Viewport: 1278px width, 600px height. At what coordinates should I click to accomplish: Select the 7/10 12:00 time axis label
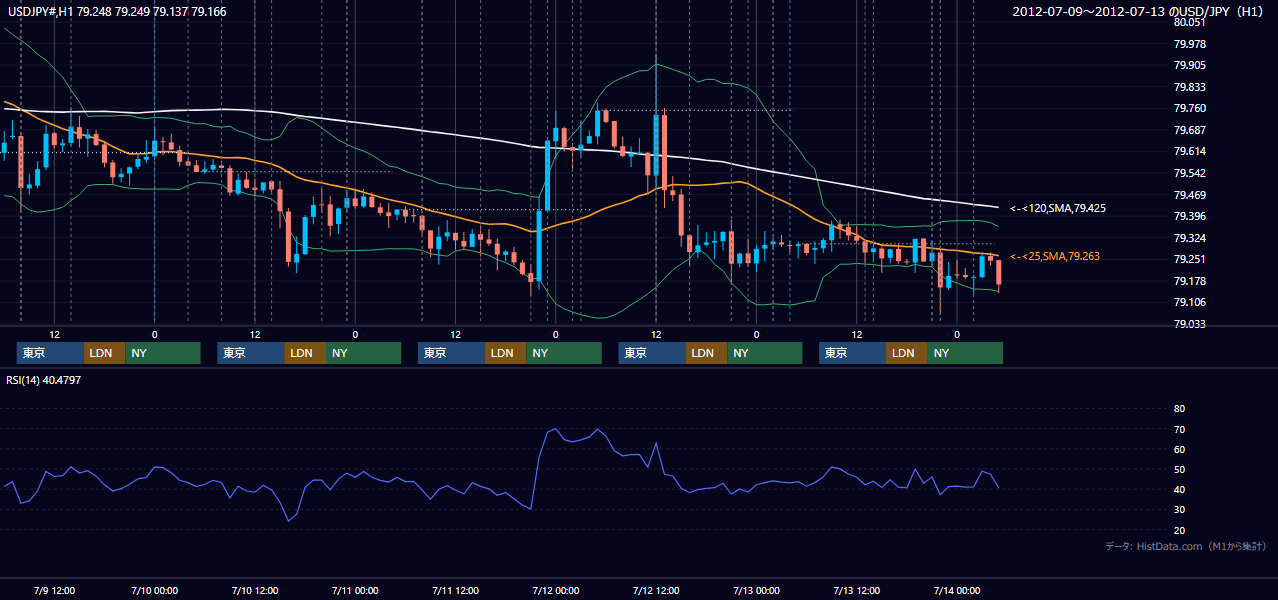pos(255,590)
